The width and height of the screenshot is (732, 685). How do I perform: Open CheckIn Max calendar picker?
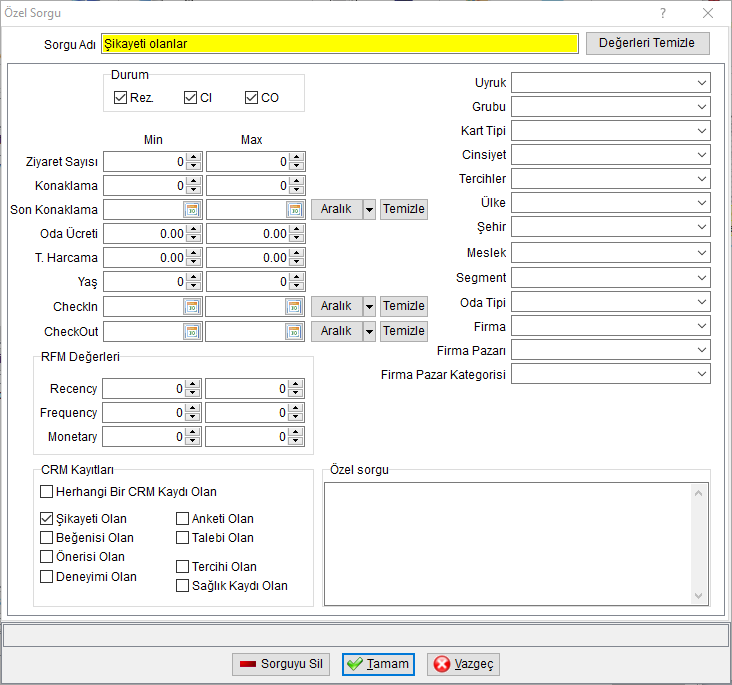coord(294,307)
